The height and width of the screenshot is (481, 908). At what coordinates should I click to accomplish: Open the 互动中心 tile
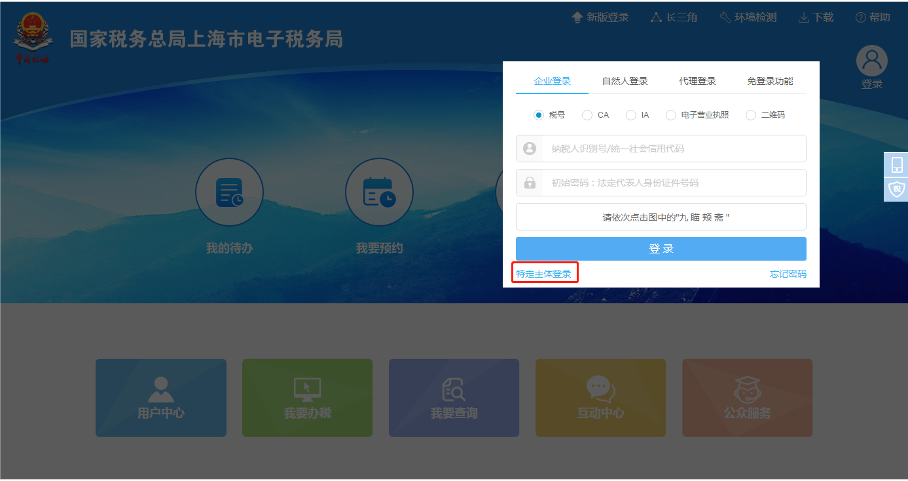(x=601, y=398)
